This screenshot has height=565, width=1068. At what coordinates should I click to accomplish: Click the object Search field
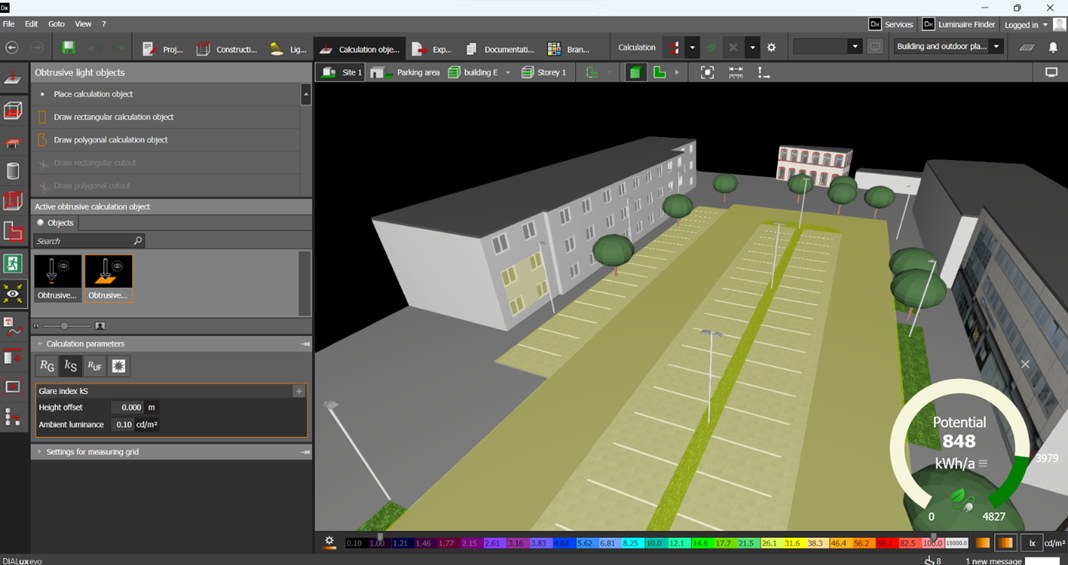[89, 240]
